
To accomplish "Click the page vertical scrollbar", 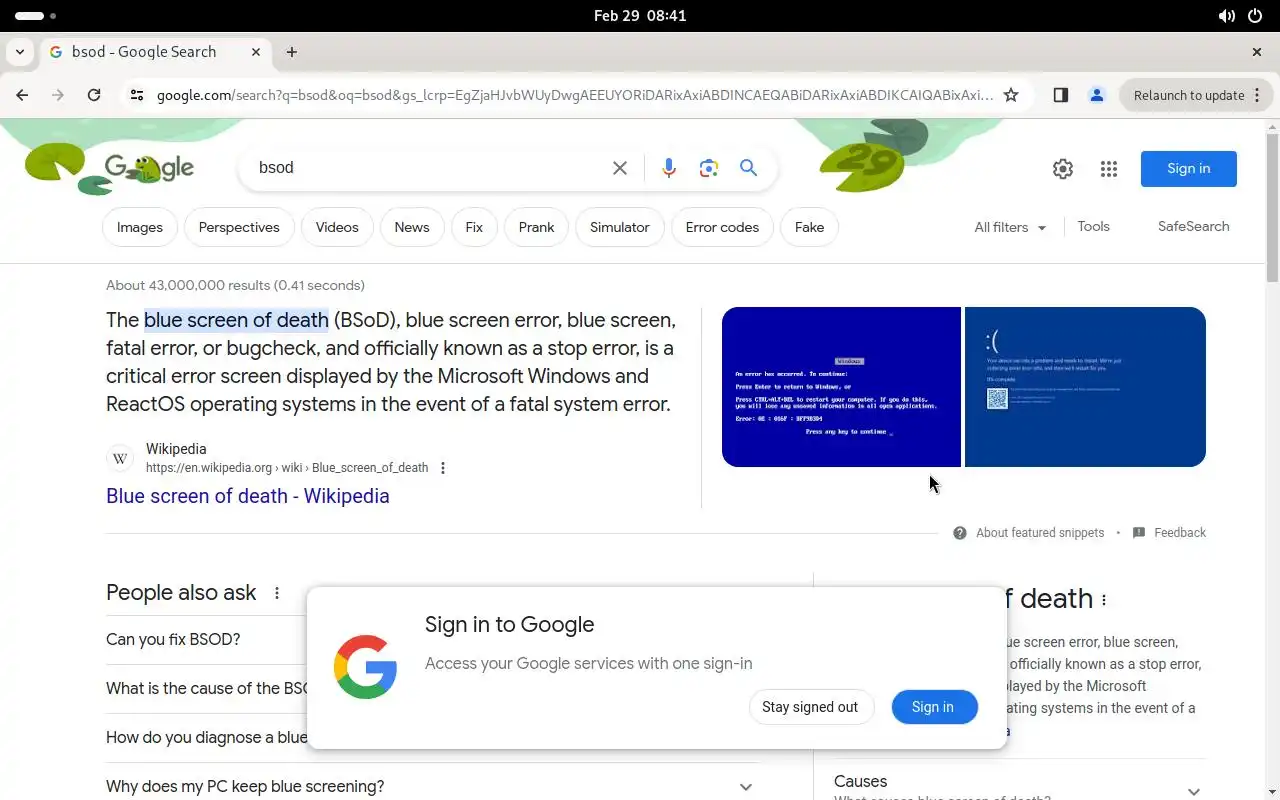I will click(1272, 210).
